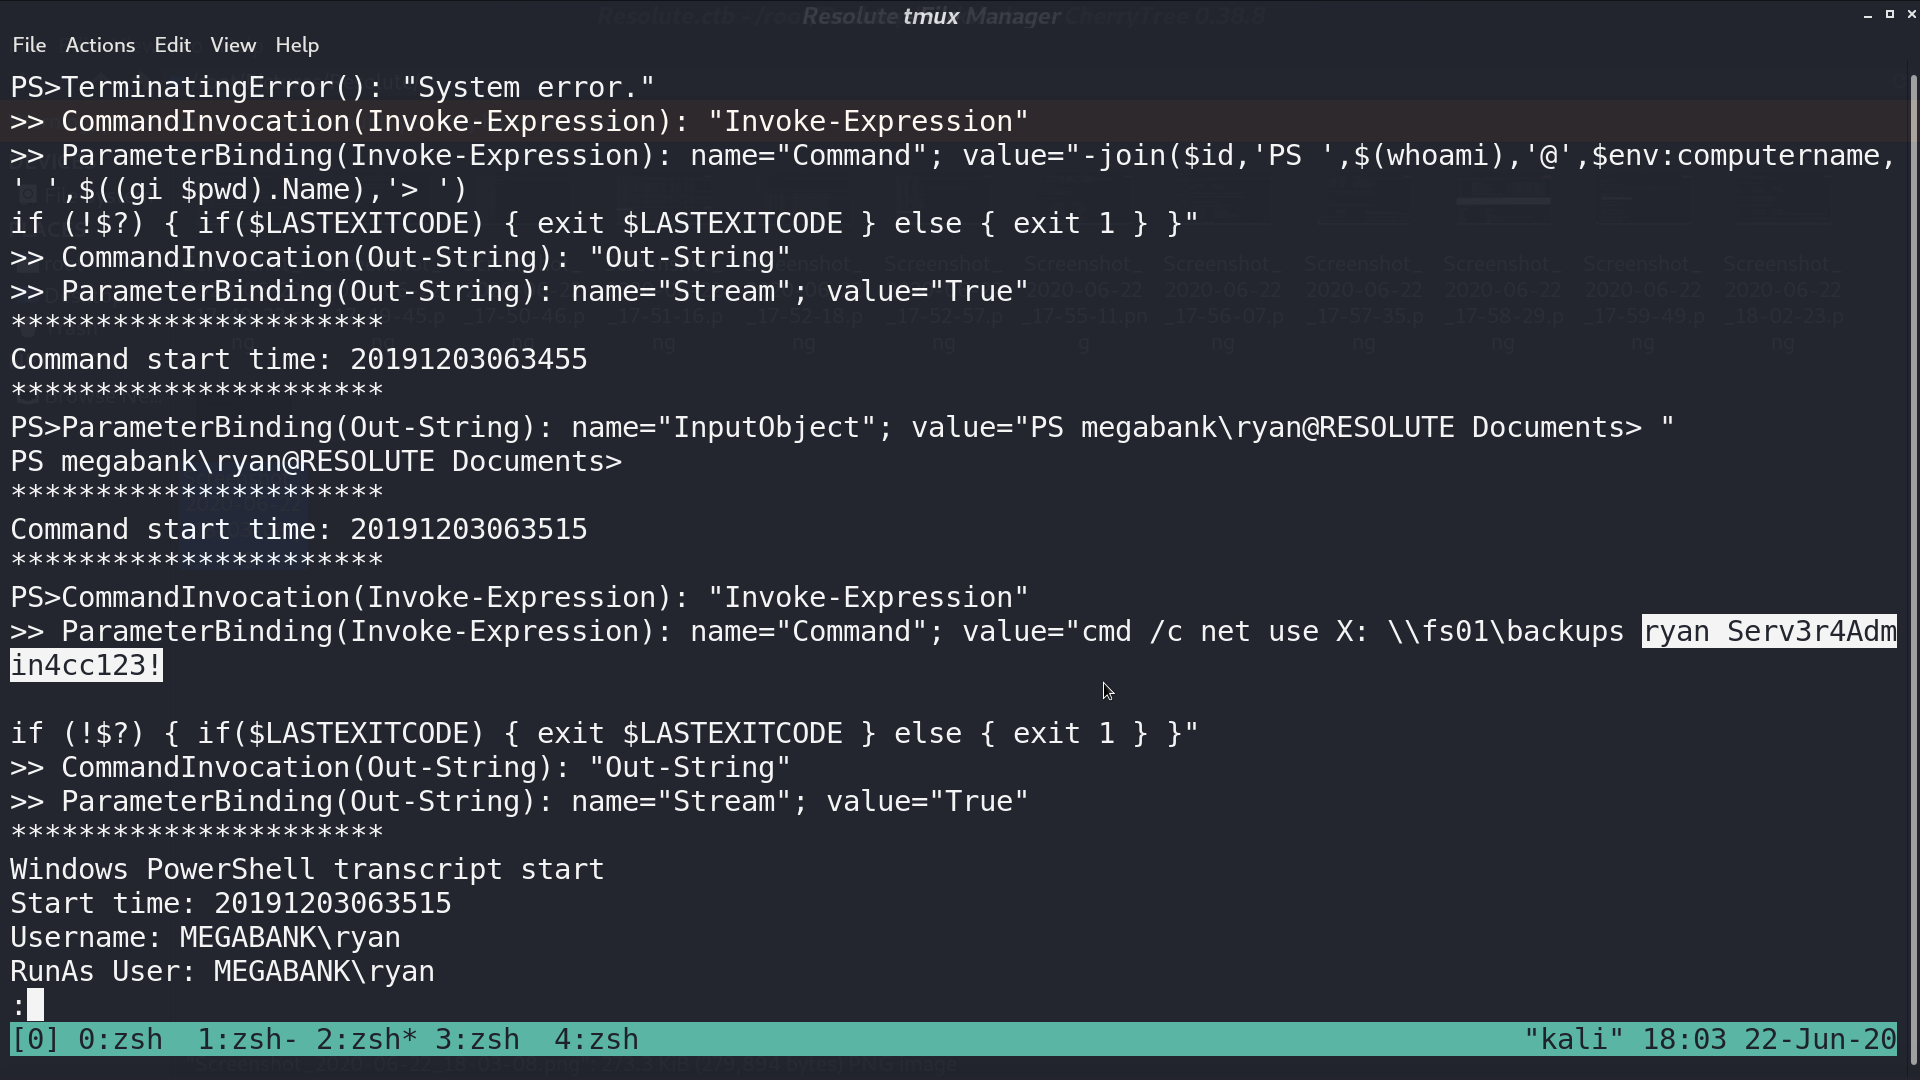Open the Actions menu
The height and width of the screenshot is (1080, 1920).
(x=100, y=45)
